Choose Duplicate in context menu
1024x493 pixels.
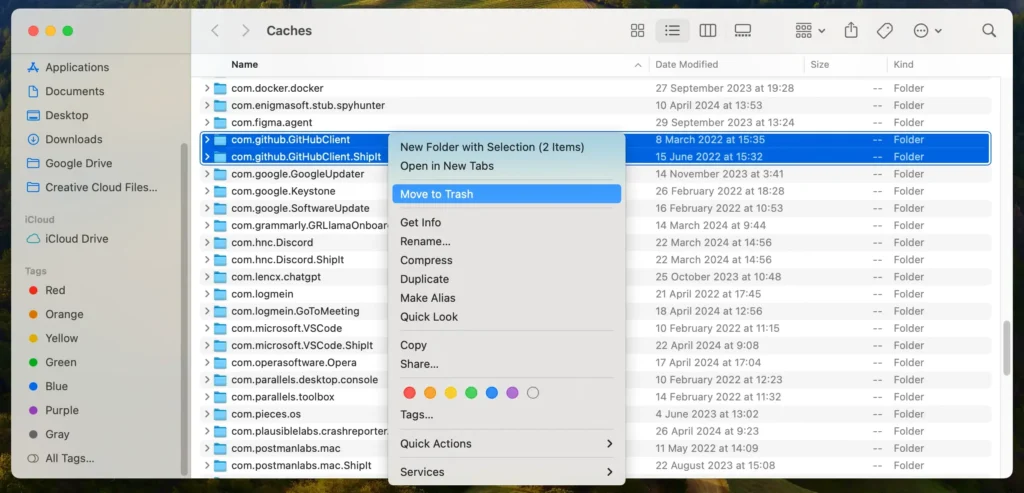[506, 279]
